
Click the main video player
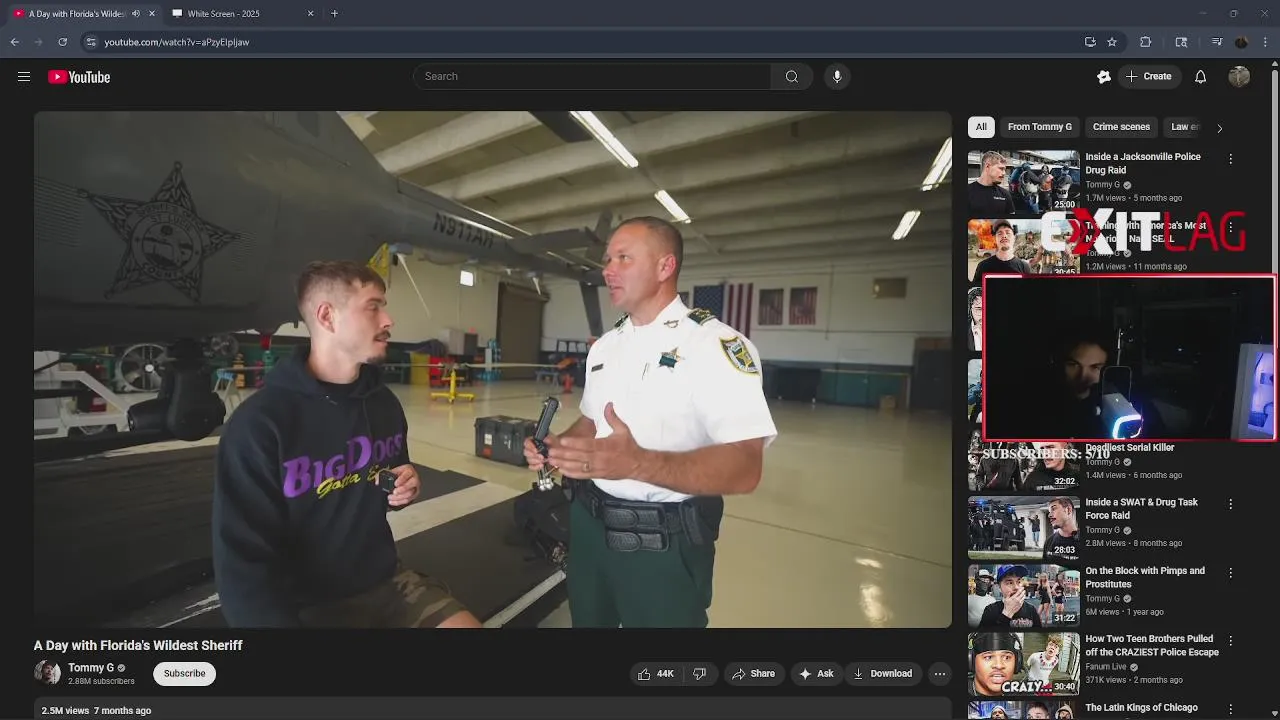click(493, 369)
